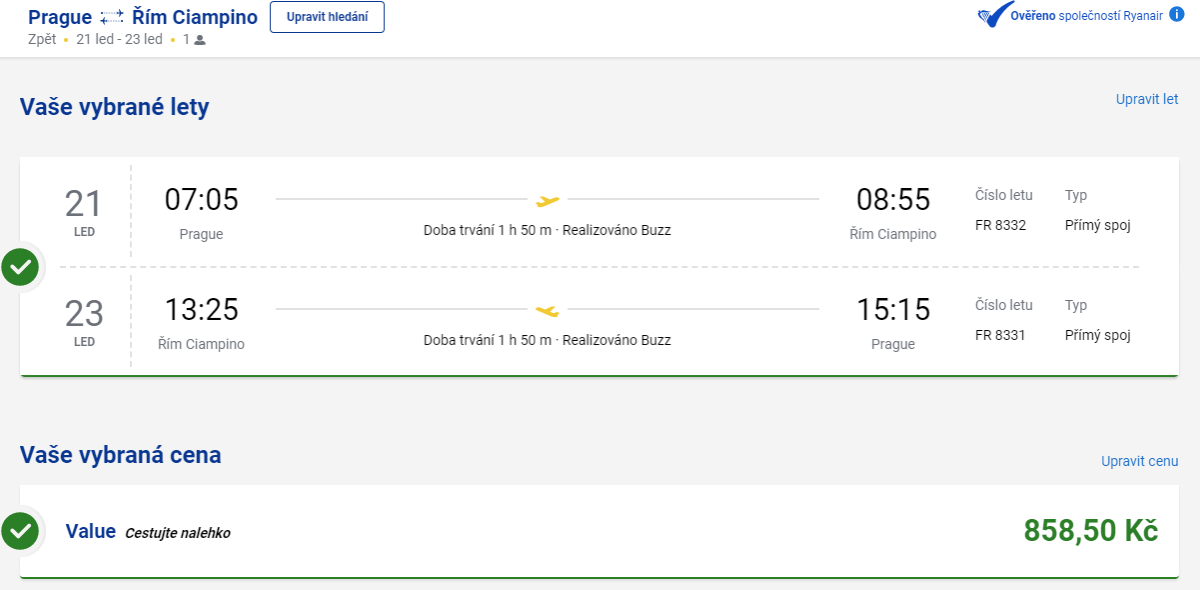Open the Upravit let link

tap(1147, 99)
